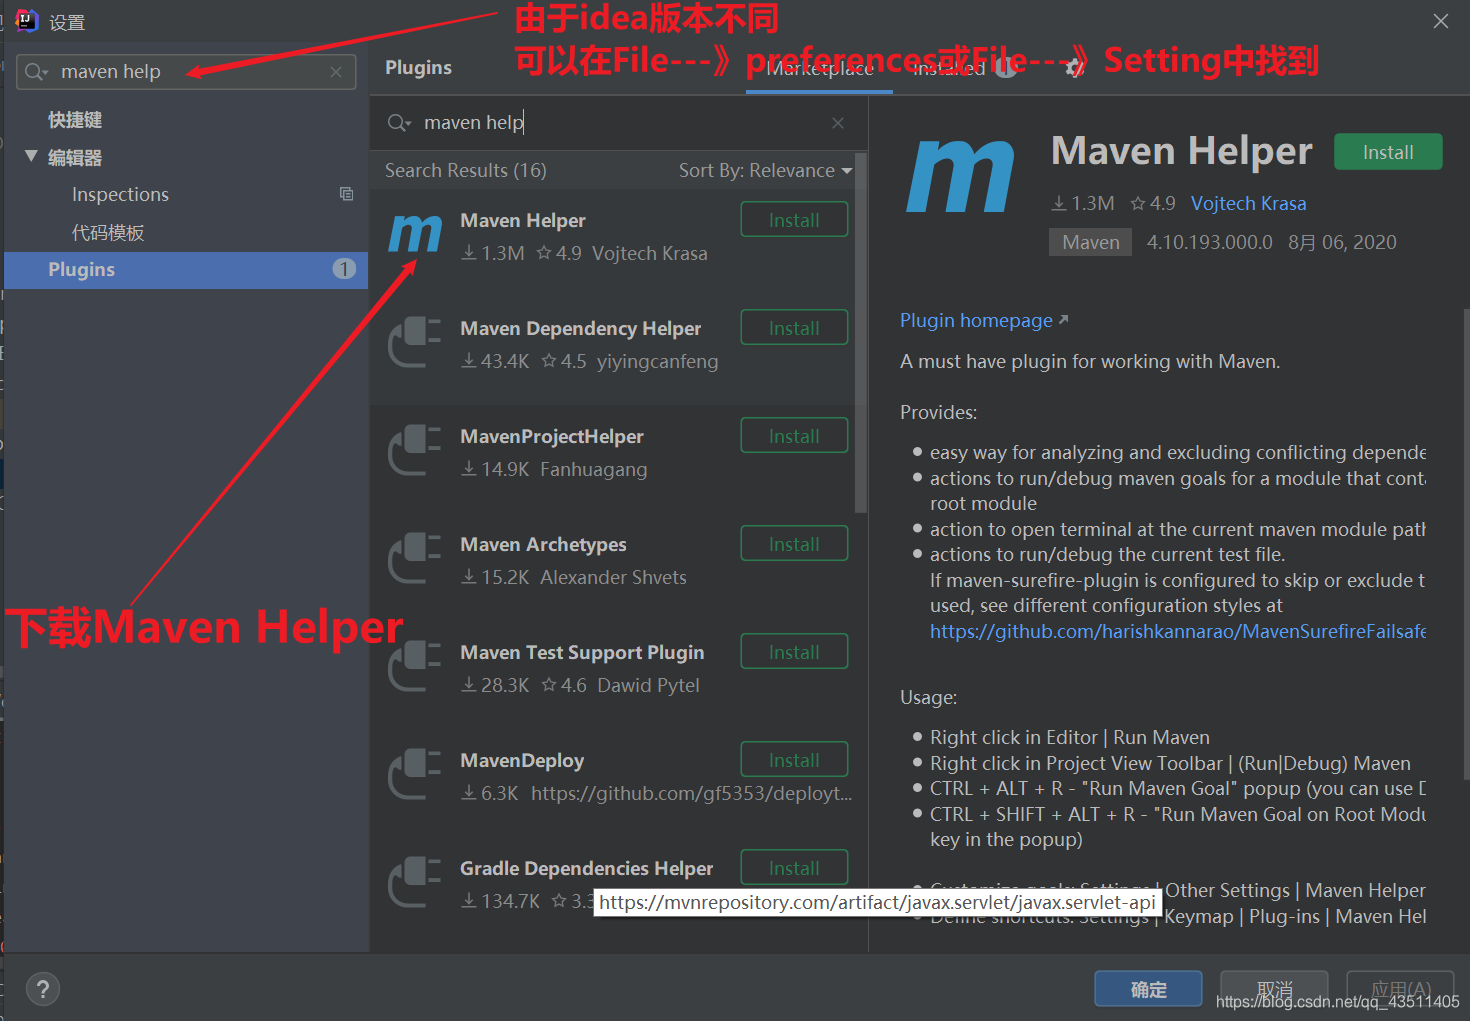Click the Maven Helper title in details pane
1470x1021 pixels.
(x=1182, y=151)
